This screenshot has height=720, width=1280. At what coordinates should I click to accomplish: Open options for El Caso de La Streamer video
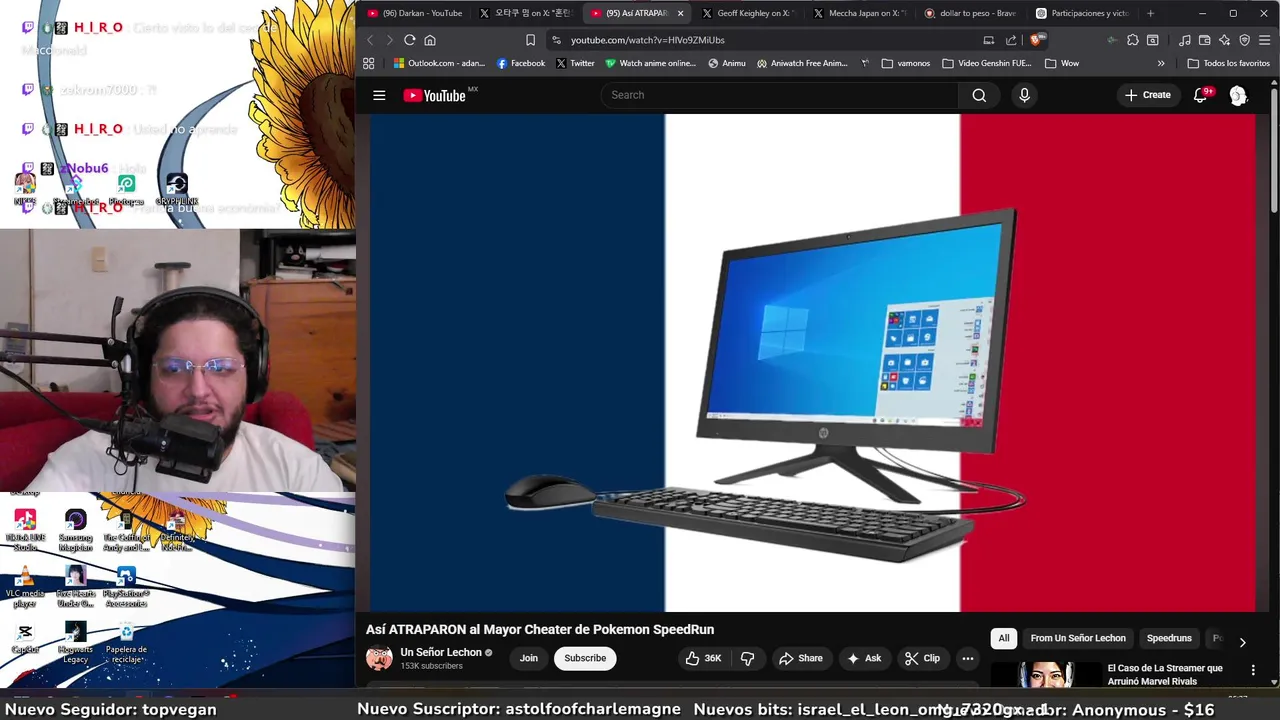tap(1253, 670)
